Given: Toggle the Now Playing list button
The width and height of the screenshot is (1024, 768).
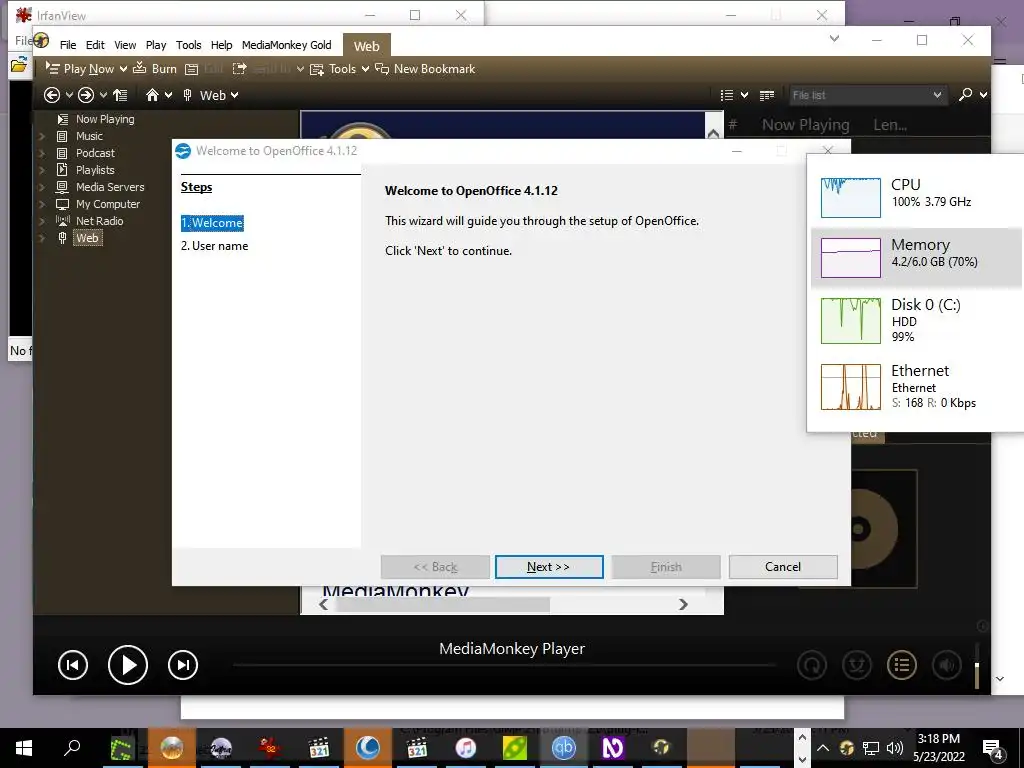Looking at the screenshot, I should click(902, 665).
